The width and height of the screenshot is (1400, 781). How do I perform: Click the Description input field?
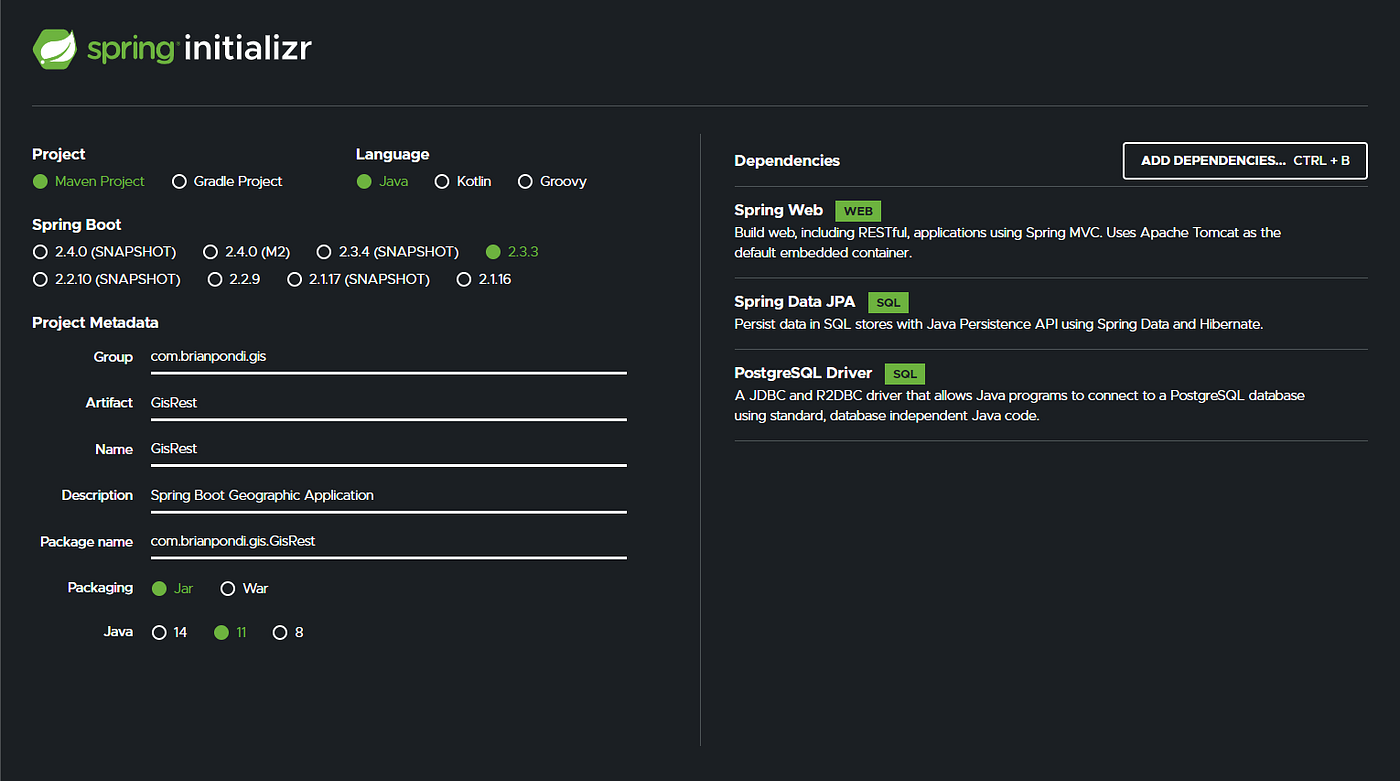point(388,495)
